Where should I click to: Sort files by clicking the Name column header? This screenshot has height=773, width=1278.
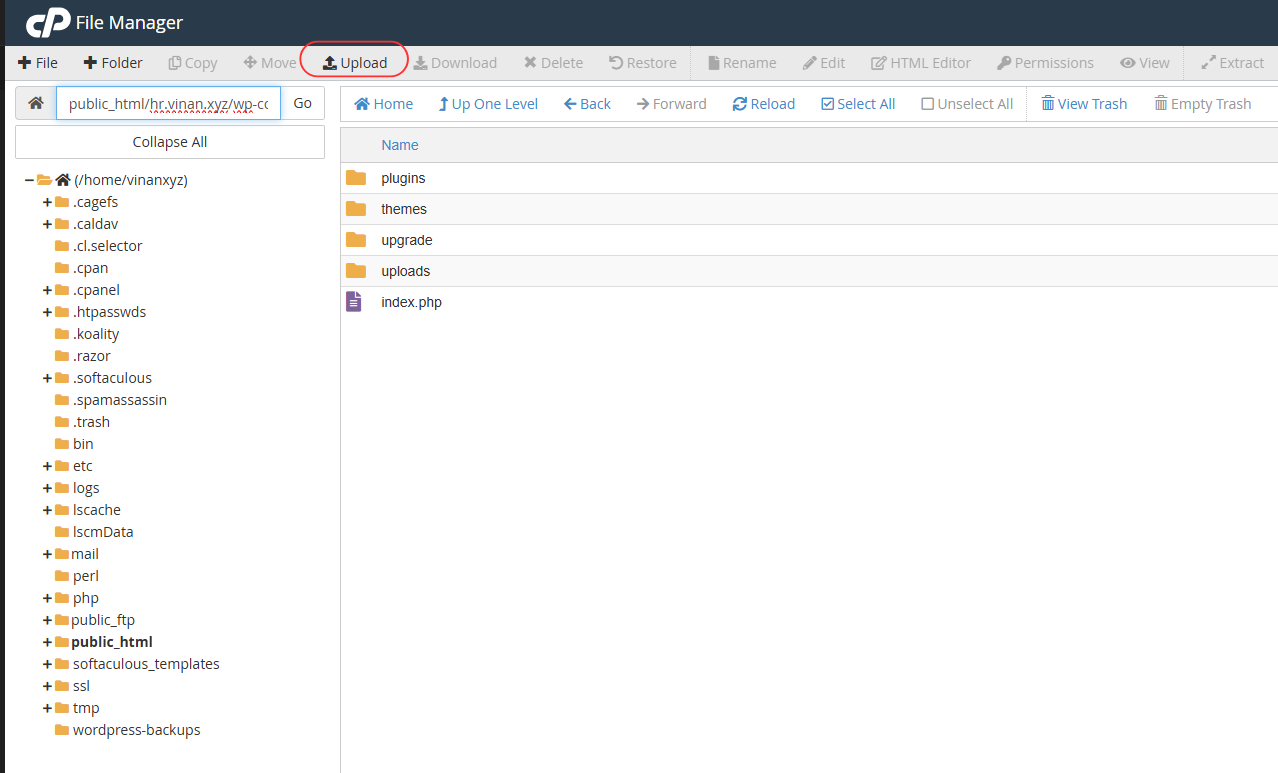[x=399, y=145]
